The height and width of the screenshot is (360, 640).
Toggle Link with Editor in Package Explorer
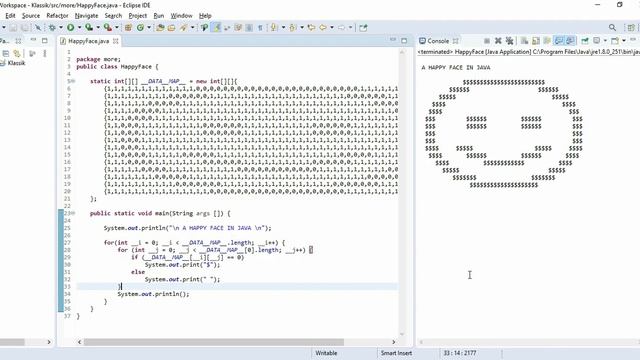17,53
